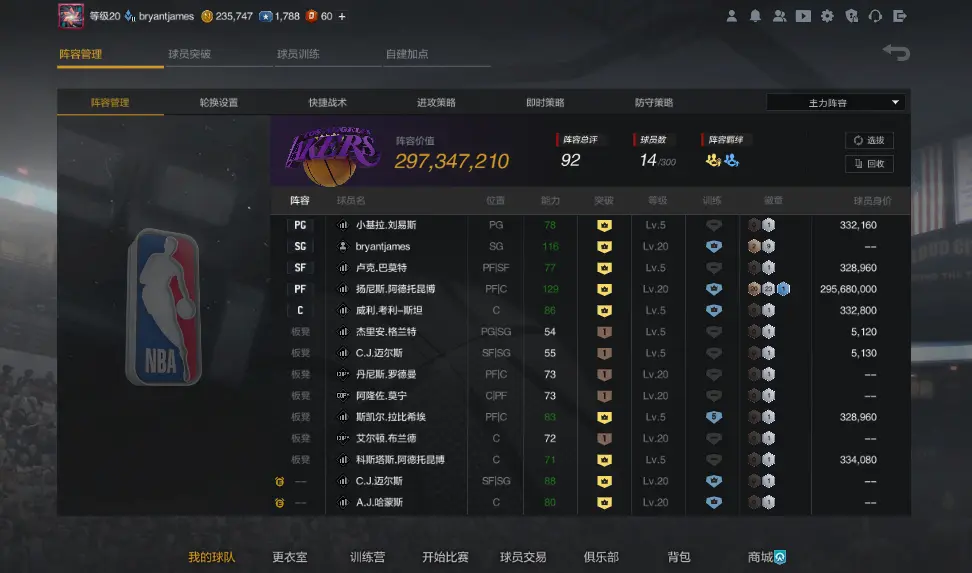
Task: Click the legend icon beside 丹尼斯.罗德曼
Action: 342,375
